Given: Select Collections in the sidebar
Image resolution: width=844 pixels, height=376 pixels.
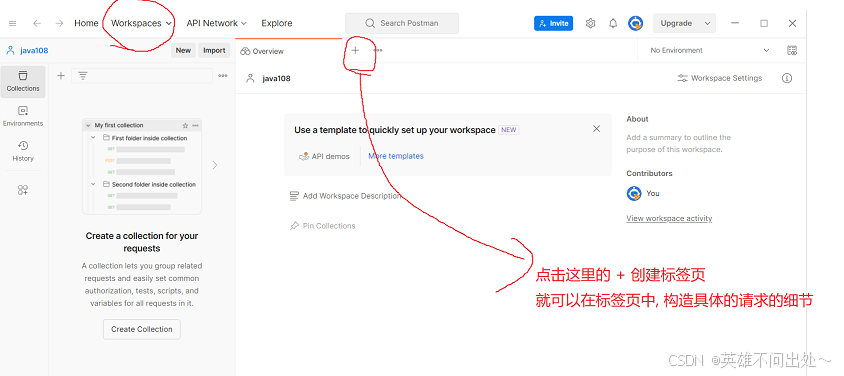Looking at the screenshot, I should pos(23,81).
